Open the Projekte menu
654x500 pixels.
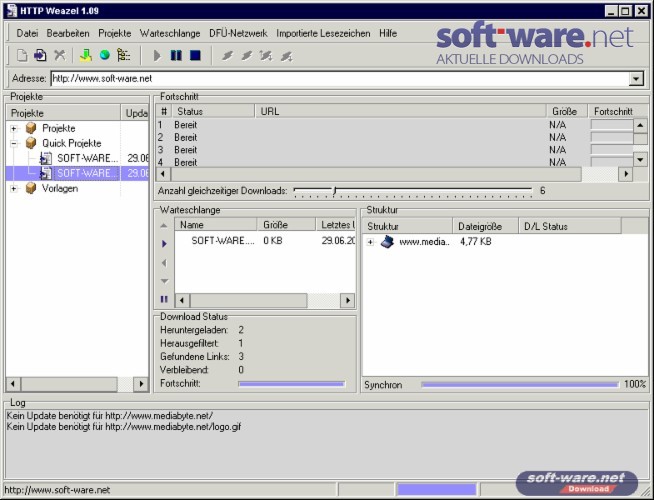click(115, 33)
